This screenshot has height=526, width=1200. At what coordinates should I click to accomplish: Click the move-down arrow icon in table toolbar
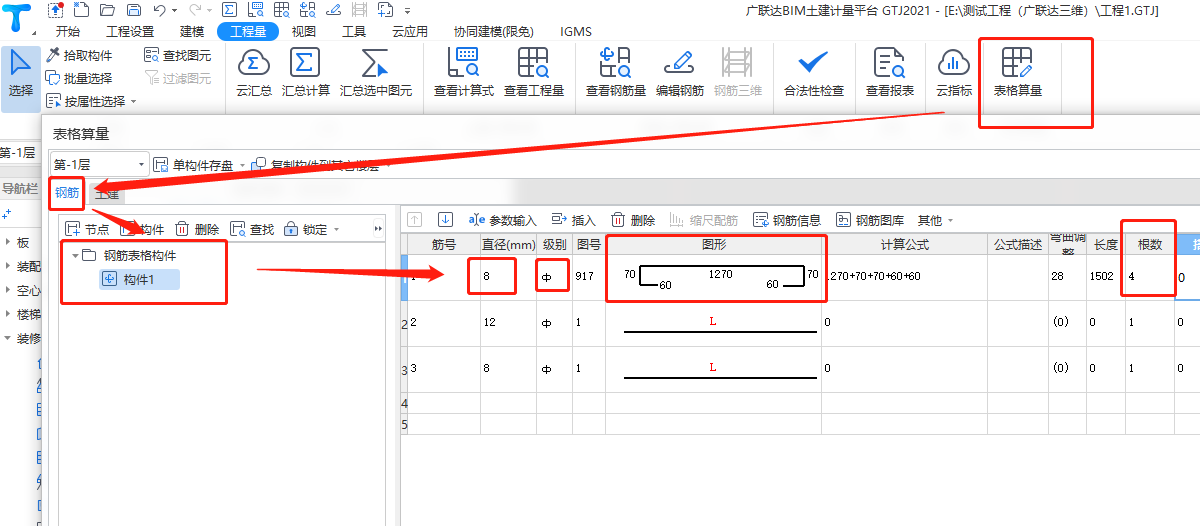pos(446,220)
